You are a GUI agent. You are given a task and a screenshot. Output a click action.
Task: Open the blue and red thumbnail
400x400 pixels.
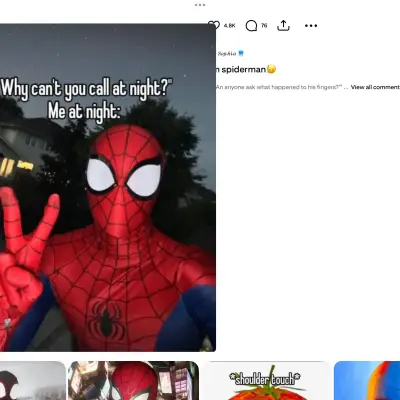click(x=367, y=381)
